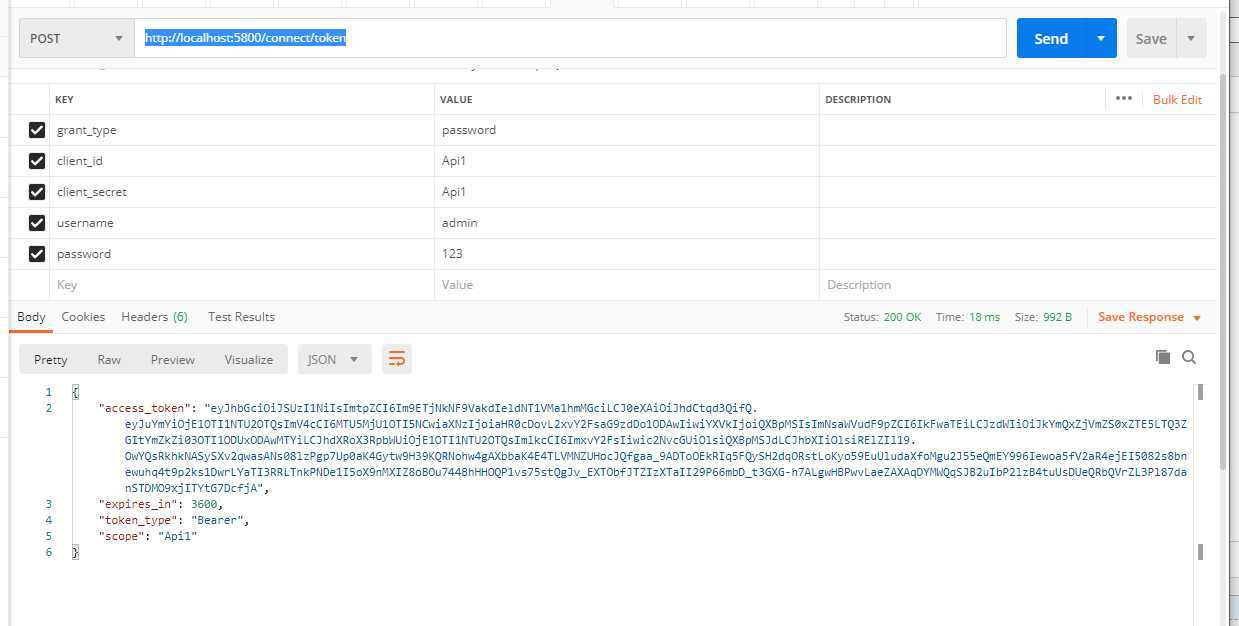Click the DESCRIPTION column header

[858, 99]
